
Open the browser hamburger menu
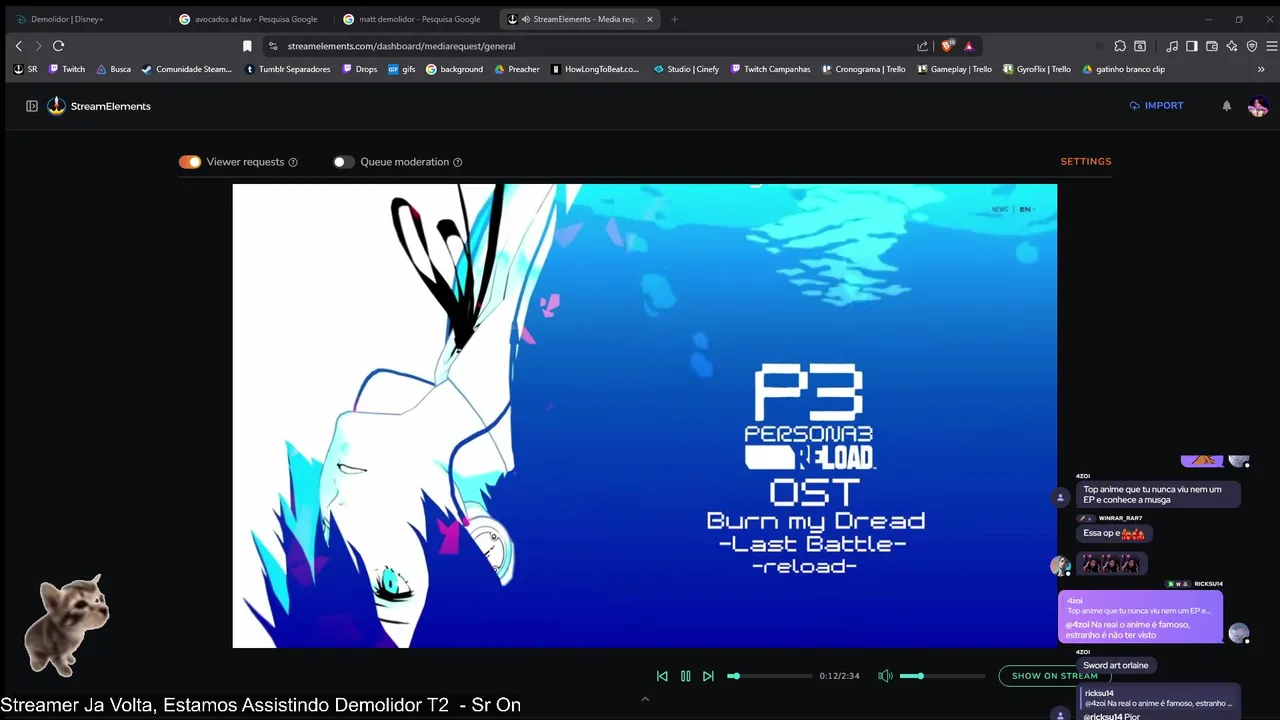point(1272,46)
